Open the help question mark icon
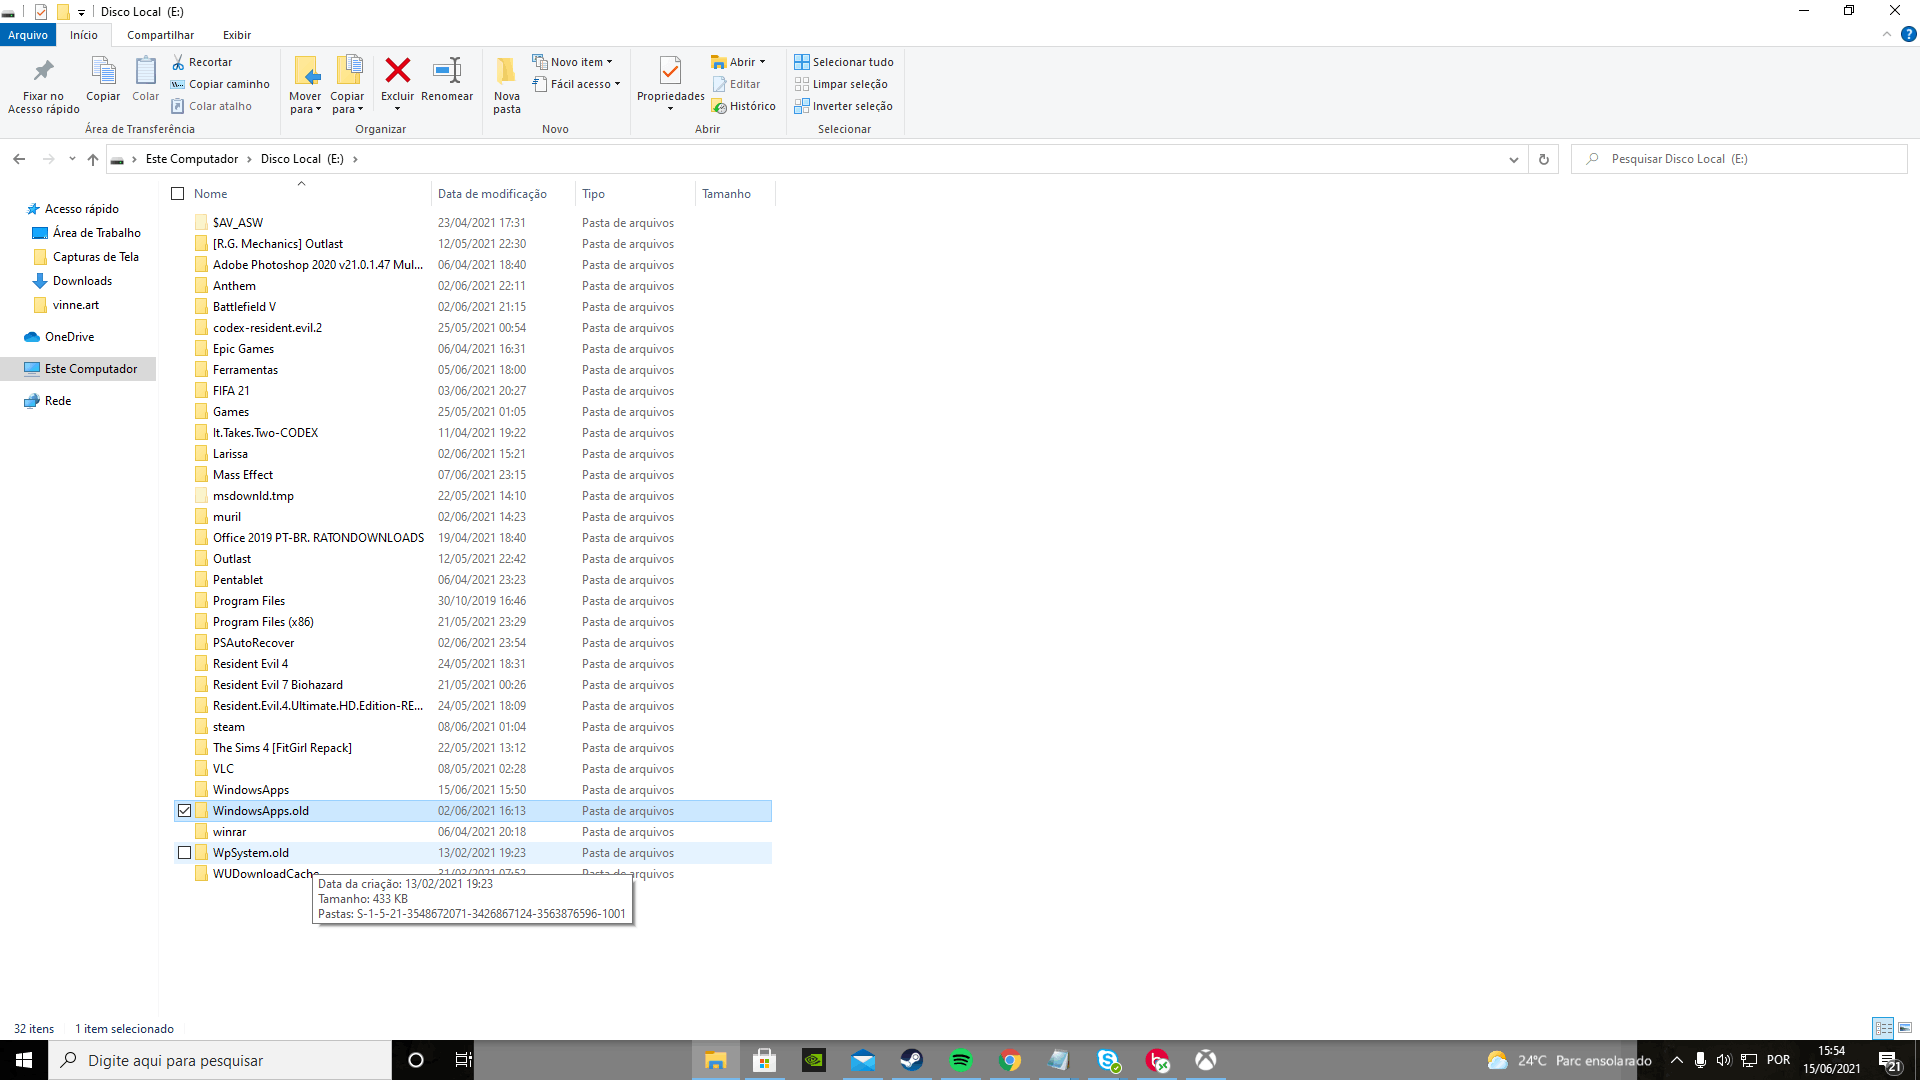Screen dimensions: 1920x1080 pos(1908,34)
